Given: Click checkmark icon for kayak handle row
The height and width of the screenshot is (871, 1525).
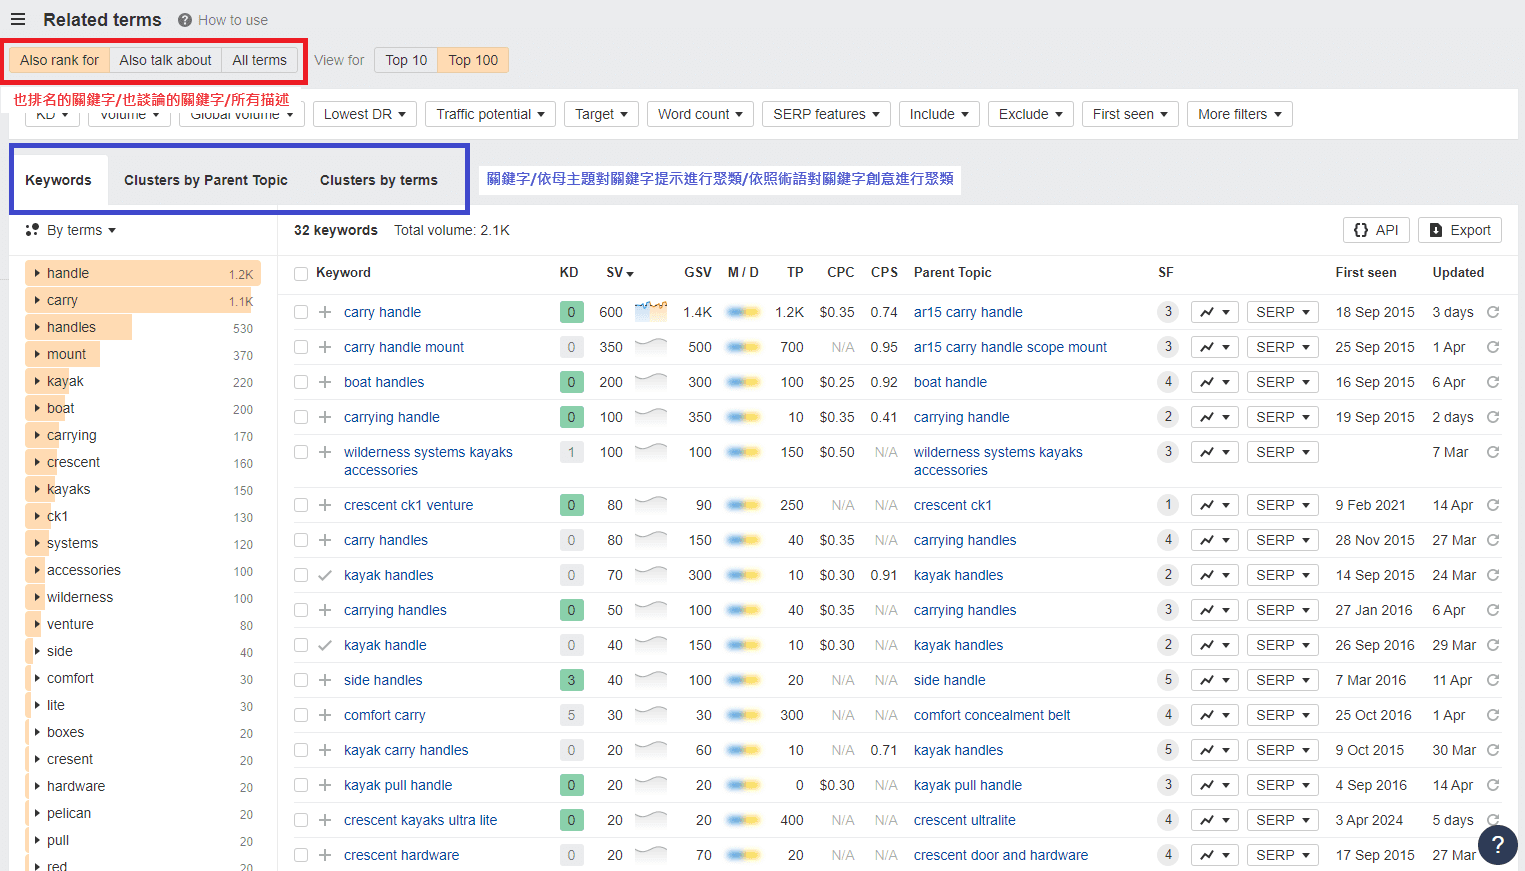Looking at the screenshot, I should (325, 645).
